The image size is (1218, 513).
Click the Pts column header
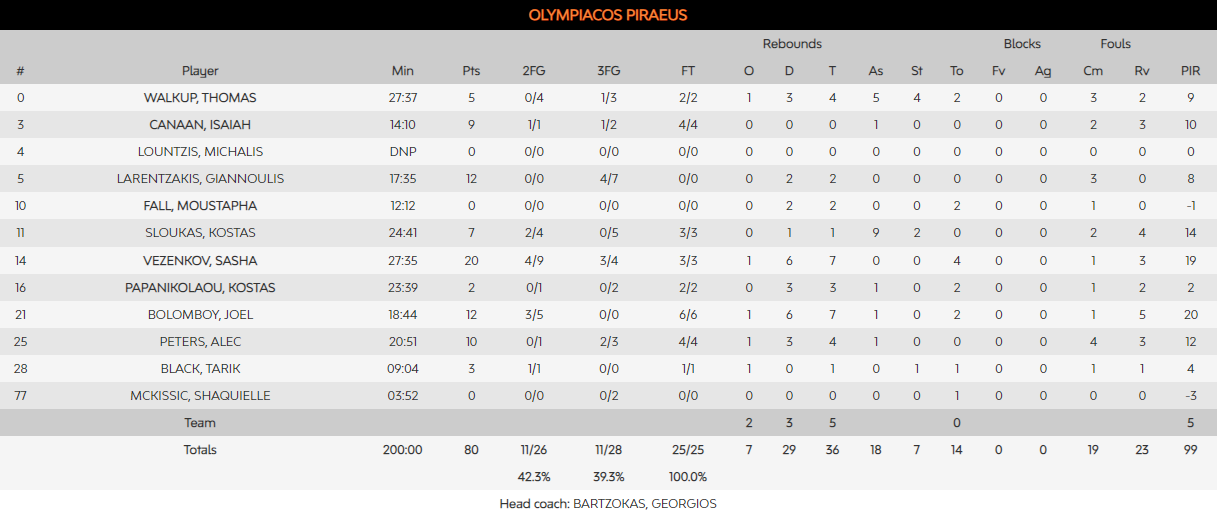coord(471,71)
